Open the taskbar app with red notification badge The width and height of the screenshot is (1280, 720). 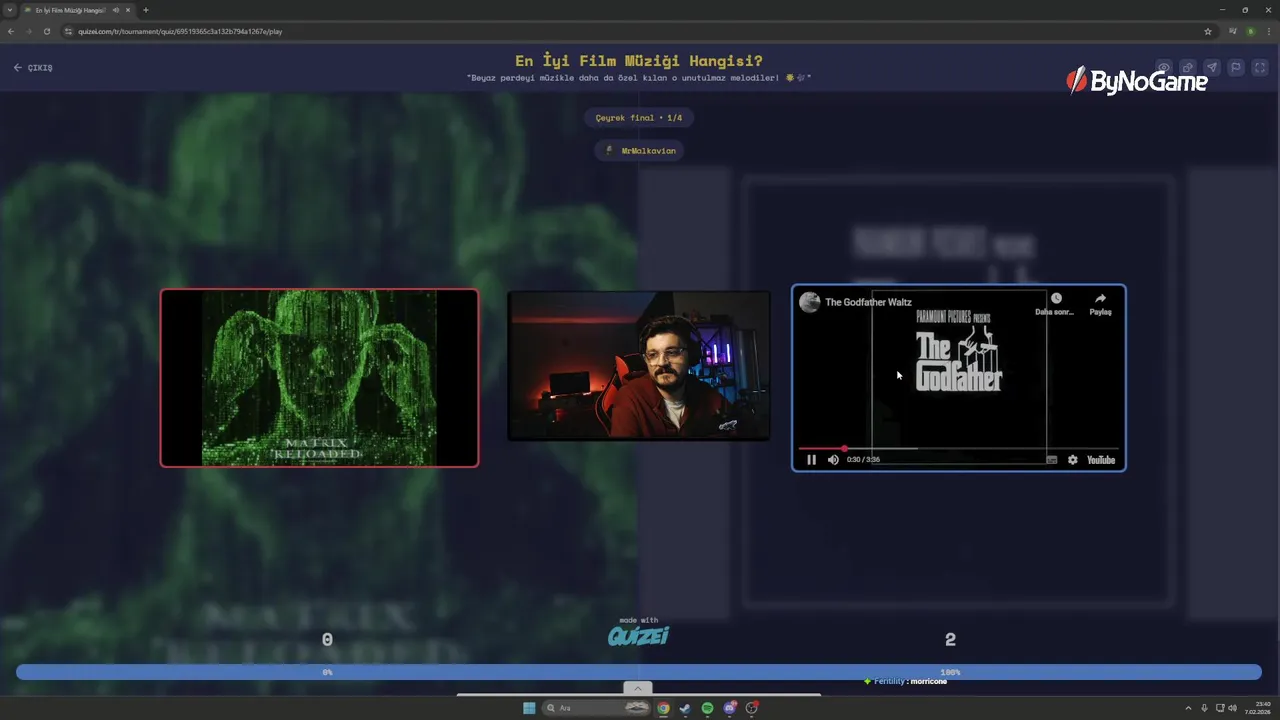(752, 708)
